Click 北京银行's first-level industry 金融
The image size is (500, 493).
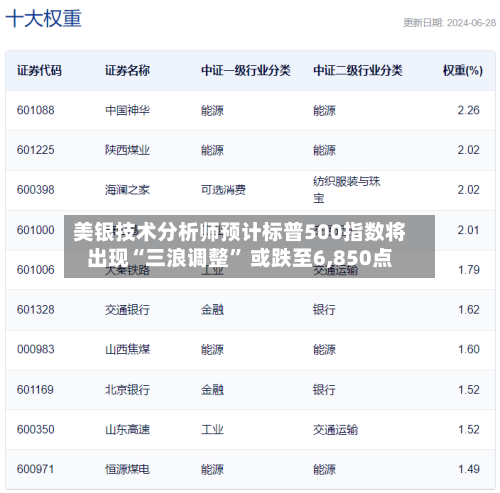[x=212, y=390]
